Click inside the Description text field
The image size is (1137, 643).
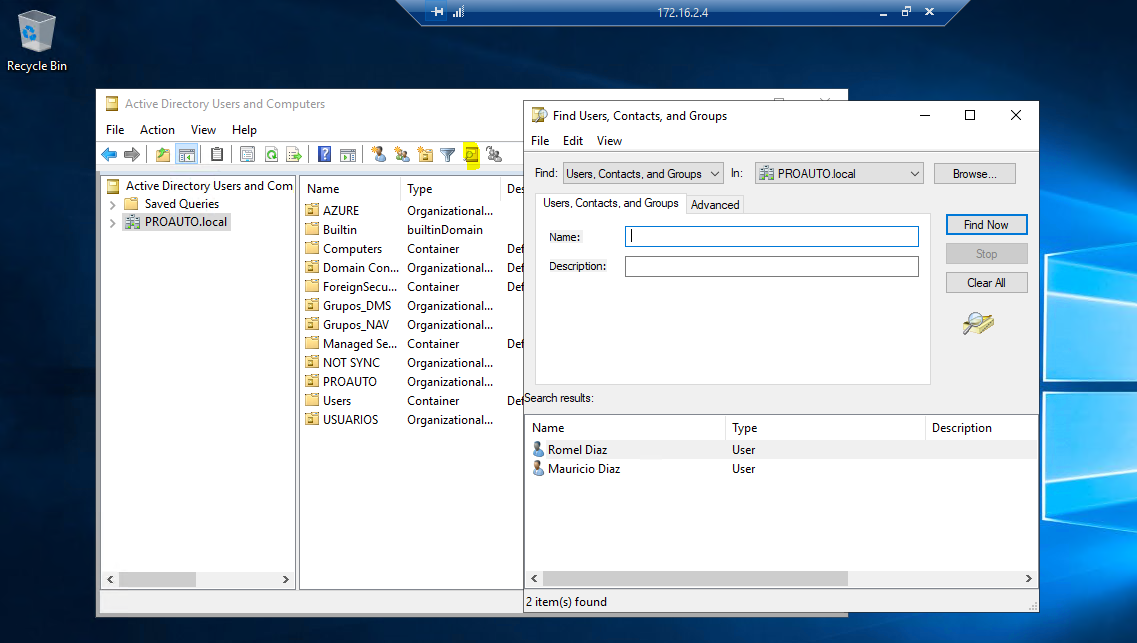pyautogui.click(x=772, y=266)
